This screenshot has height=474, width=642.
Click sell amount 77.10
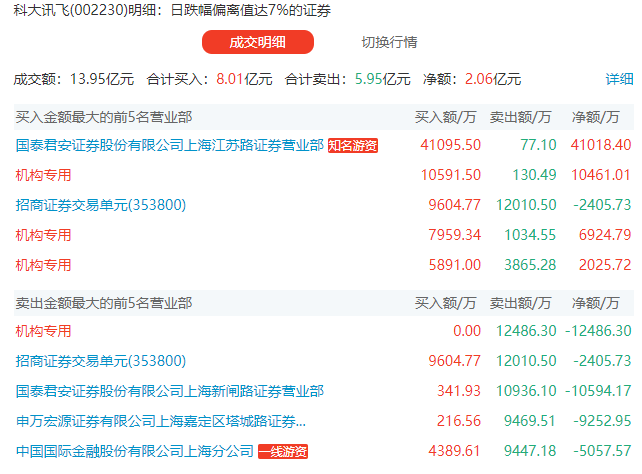pyautogui.click(x=538, y=145)
